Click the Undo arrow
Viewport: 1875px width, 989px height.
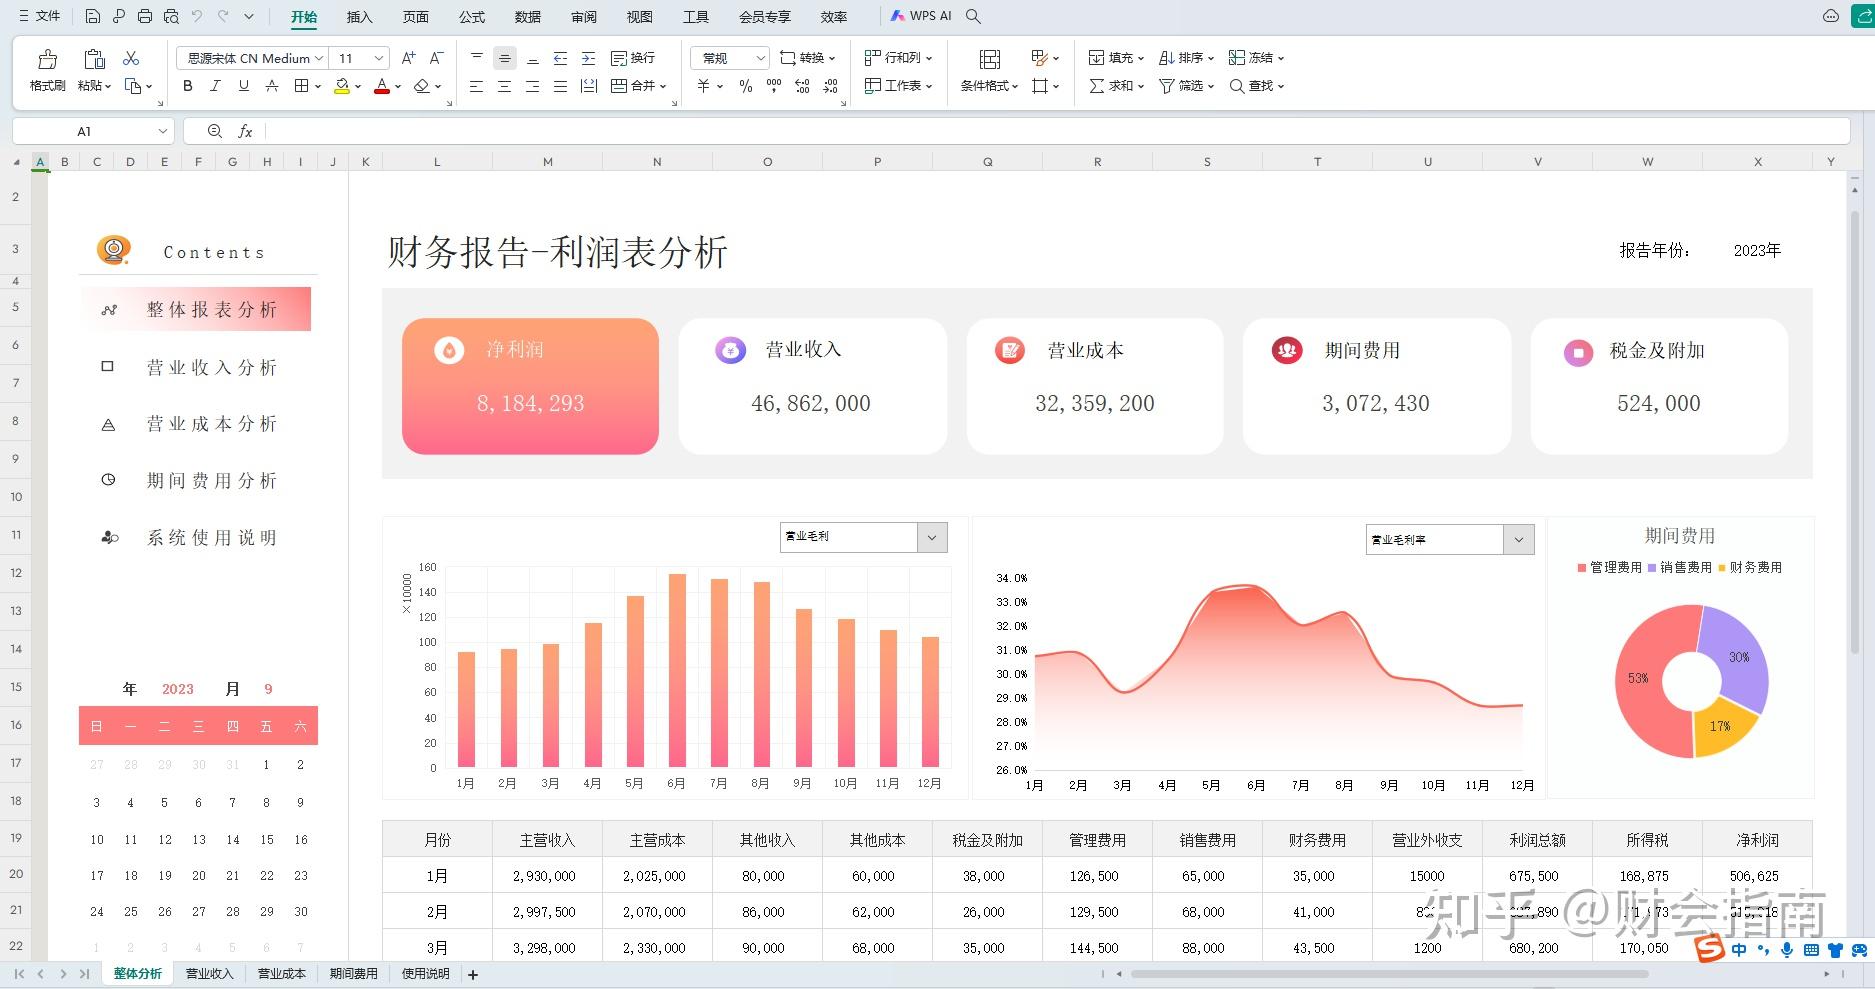pyautogui.click(x=197, y=16)
